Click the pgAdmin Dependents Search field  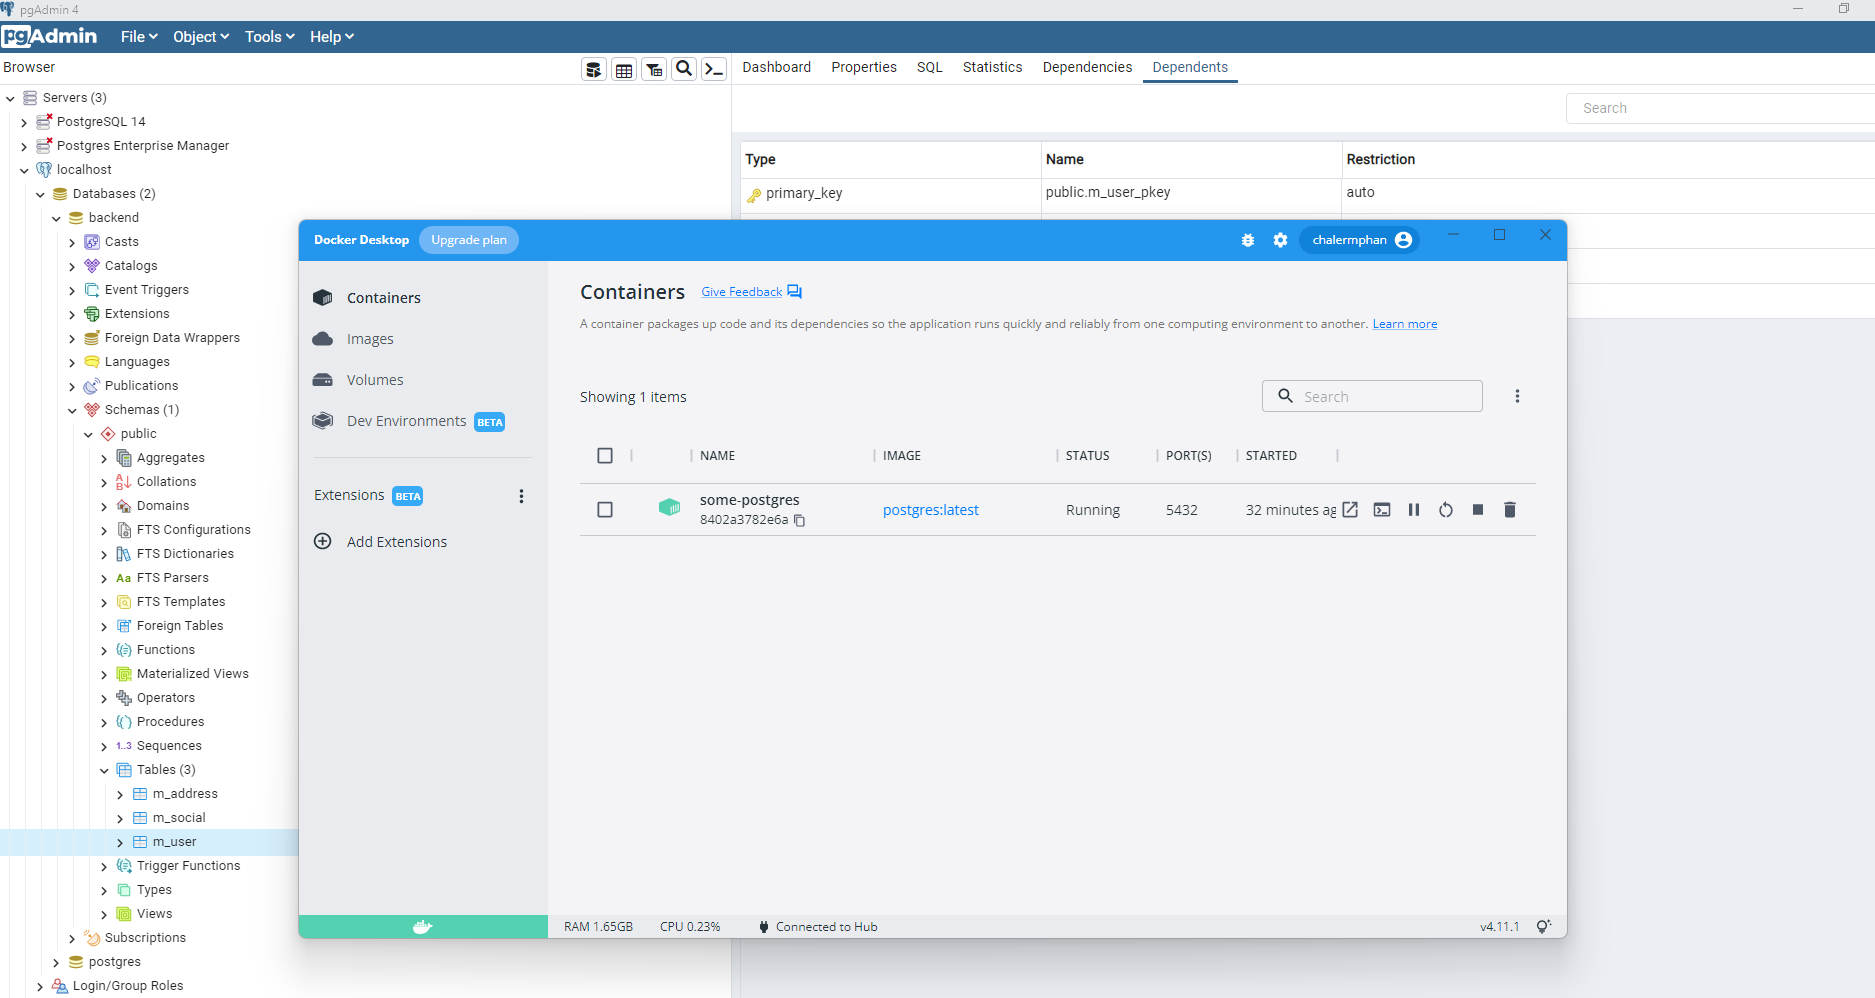pos(1720,108)
